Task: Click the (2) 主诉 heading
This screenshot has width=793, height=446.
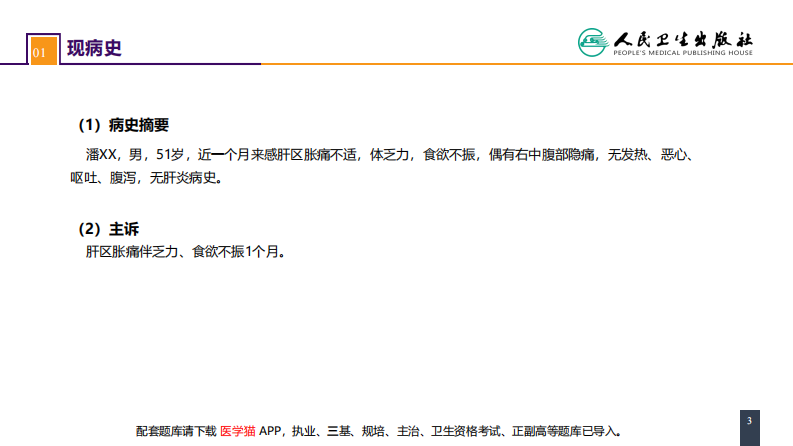Action: coord(108,229)
